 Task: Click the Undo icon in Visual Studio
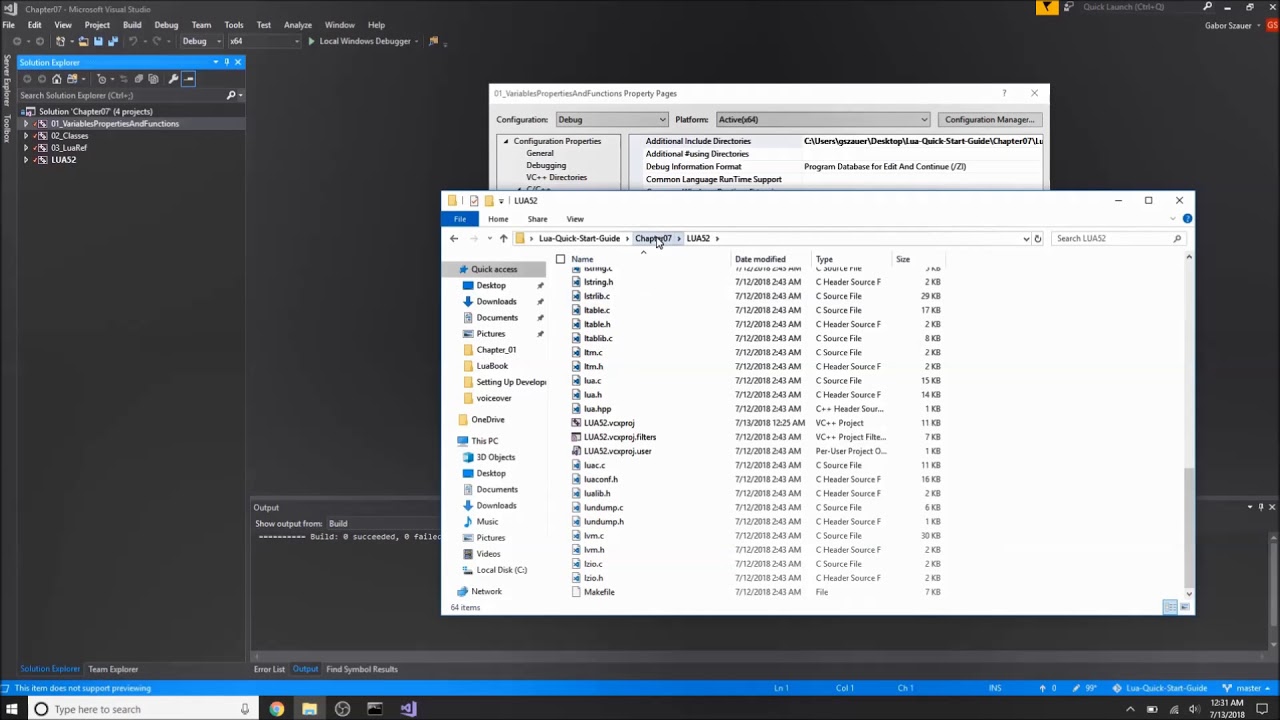133,41
